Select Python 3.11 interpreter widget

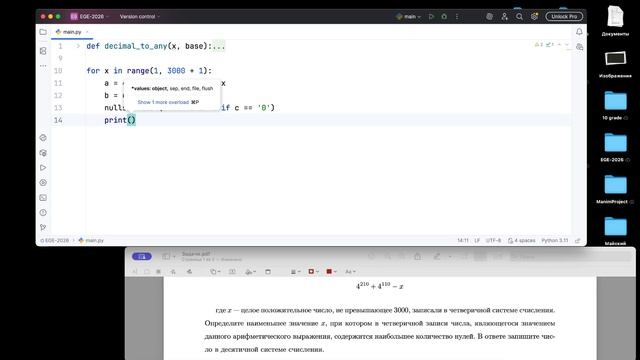[x=554, y=240]
